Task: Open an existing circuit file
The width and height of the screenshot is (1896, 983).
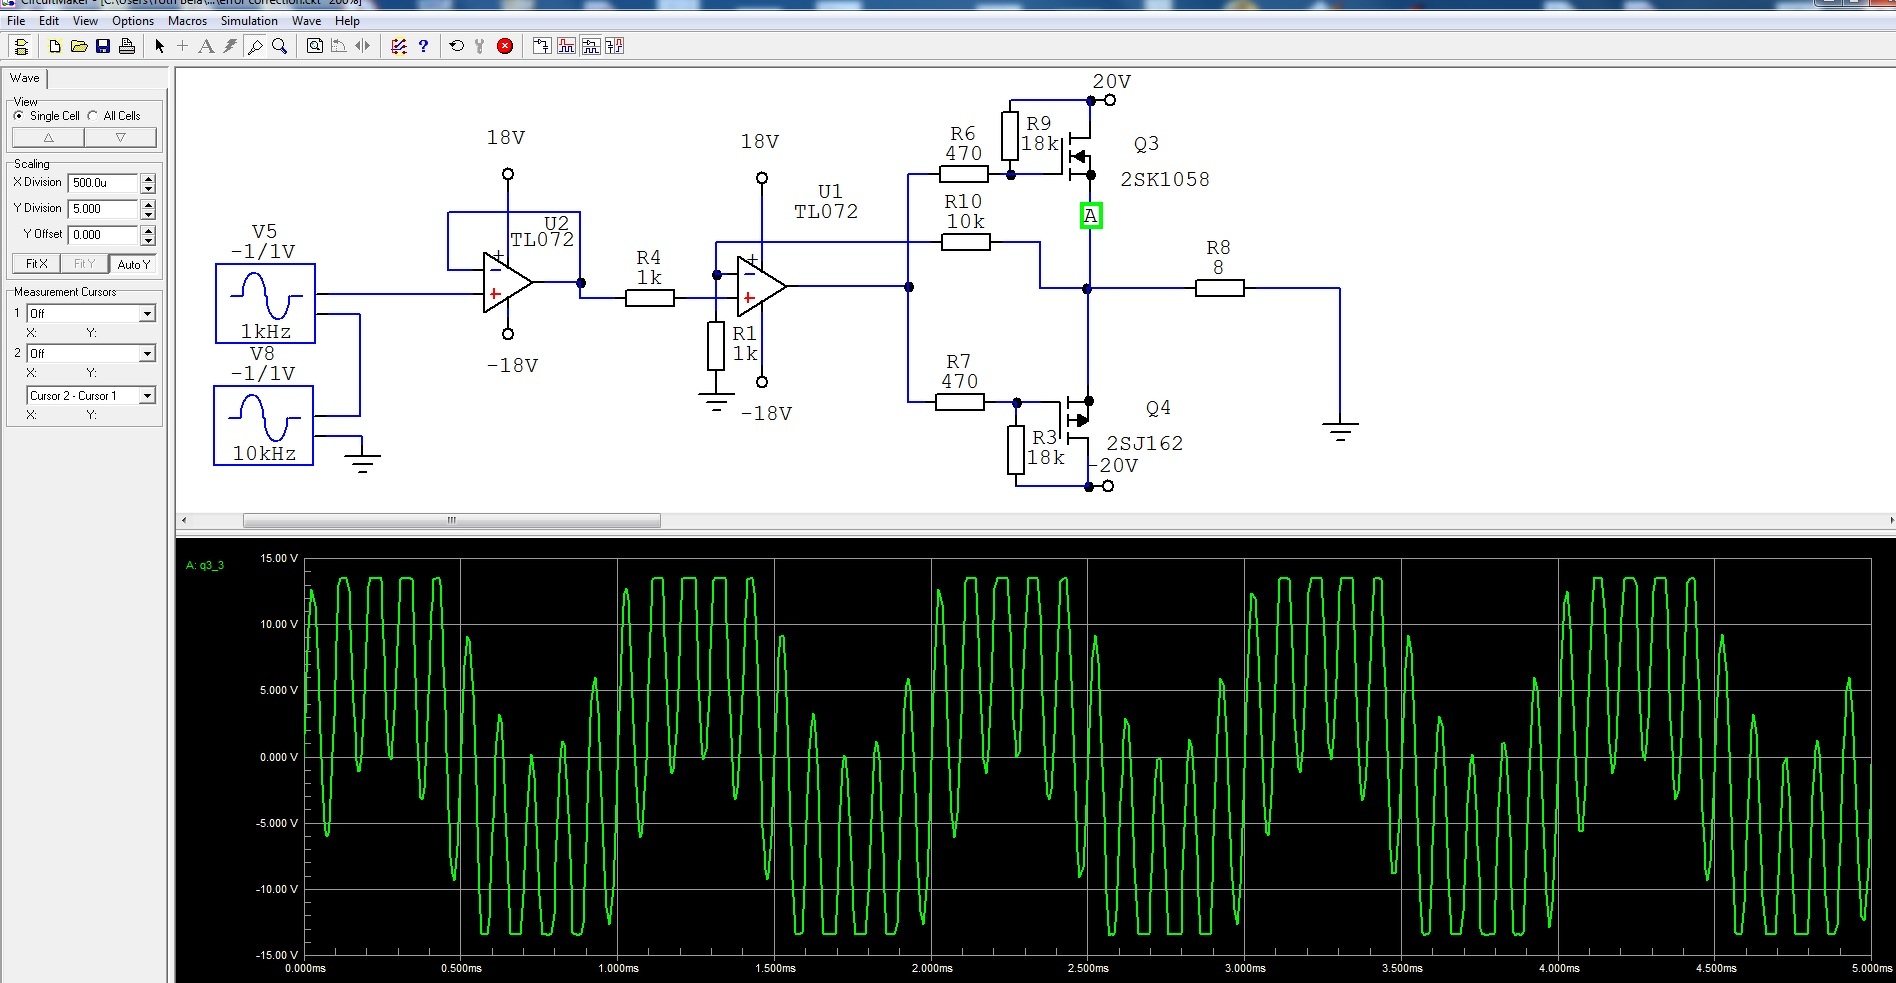Action: click(x=79, y=46)
